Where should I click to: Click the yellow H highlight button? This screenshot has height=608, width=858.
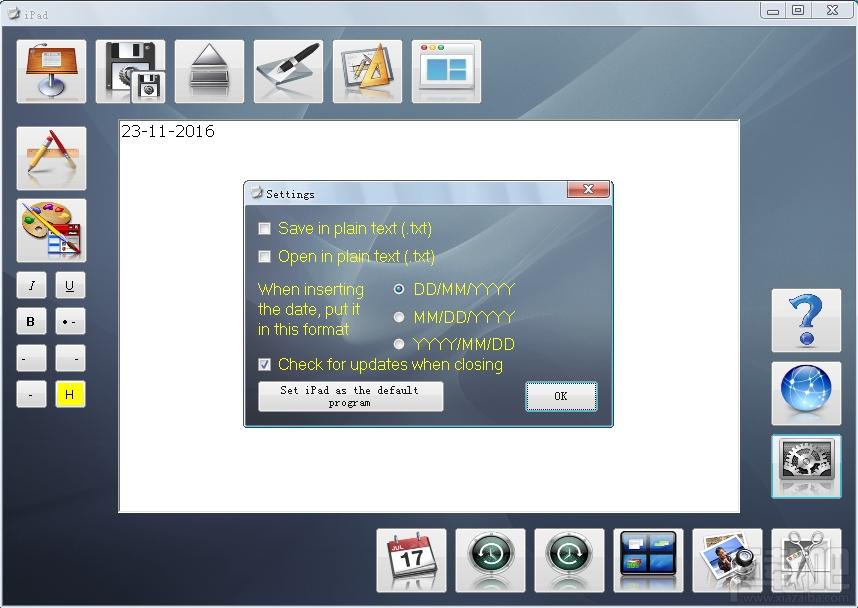70,394
